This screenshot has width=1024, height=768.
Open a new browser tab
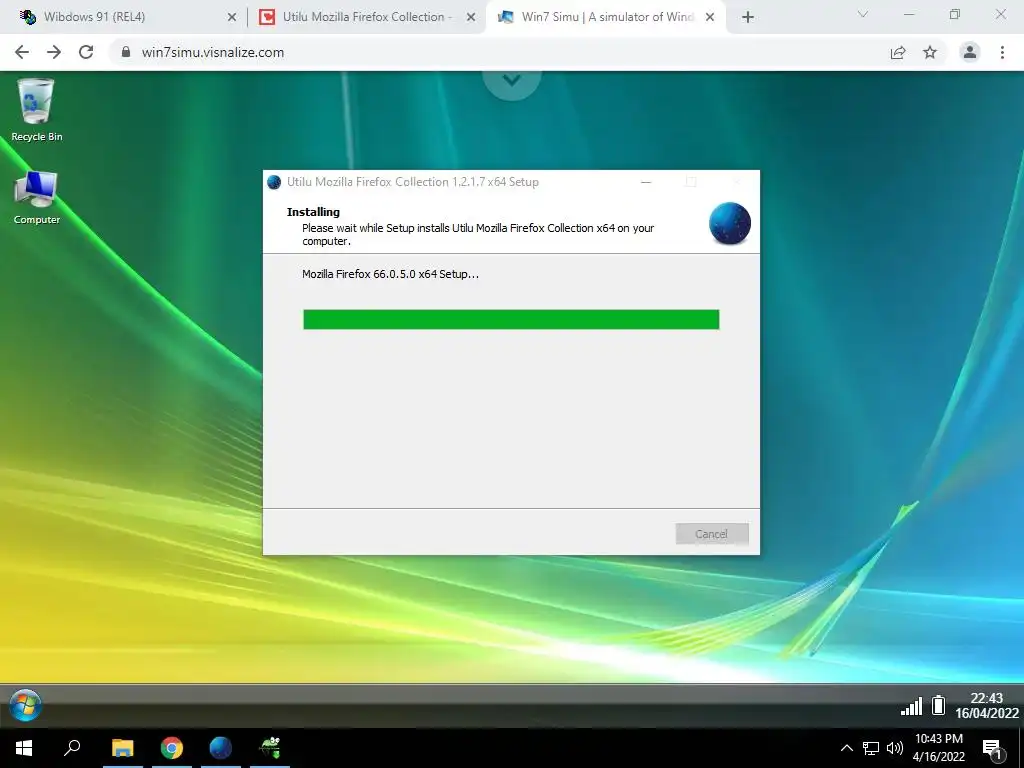748,17
